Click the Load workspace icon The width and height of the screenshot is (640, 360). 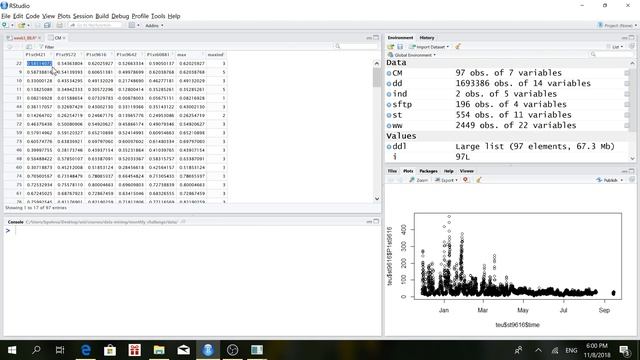pos(391,47)
